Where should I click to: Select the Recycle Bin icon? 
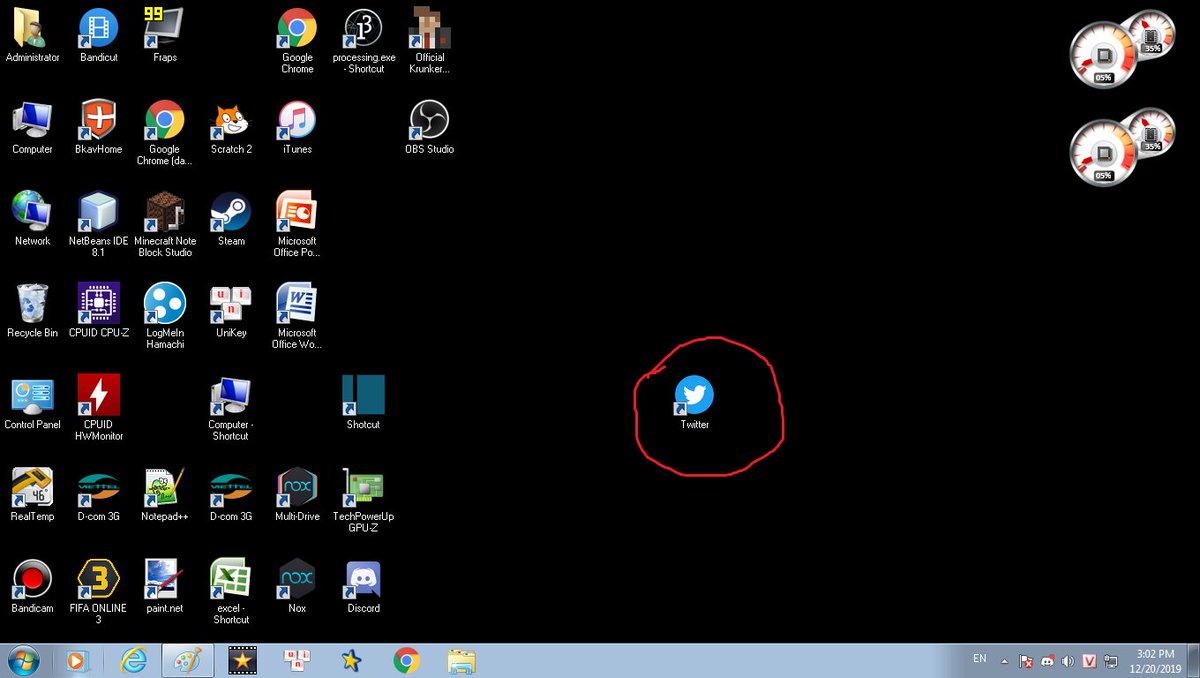click(x=32, y=311)
